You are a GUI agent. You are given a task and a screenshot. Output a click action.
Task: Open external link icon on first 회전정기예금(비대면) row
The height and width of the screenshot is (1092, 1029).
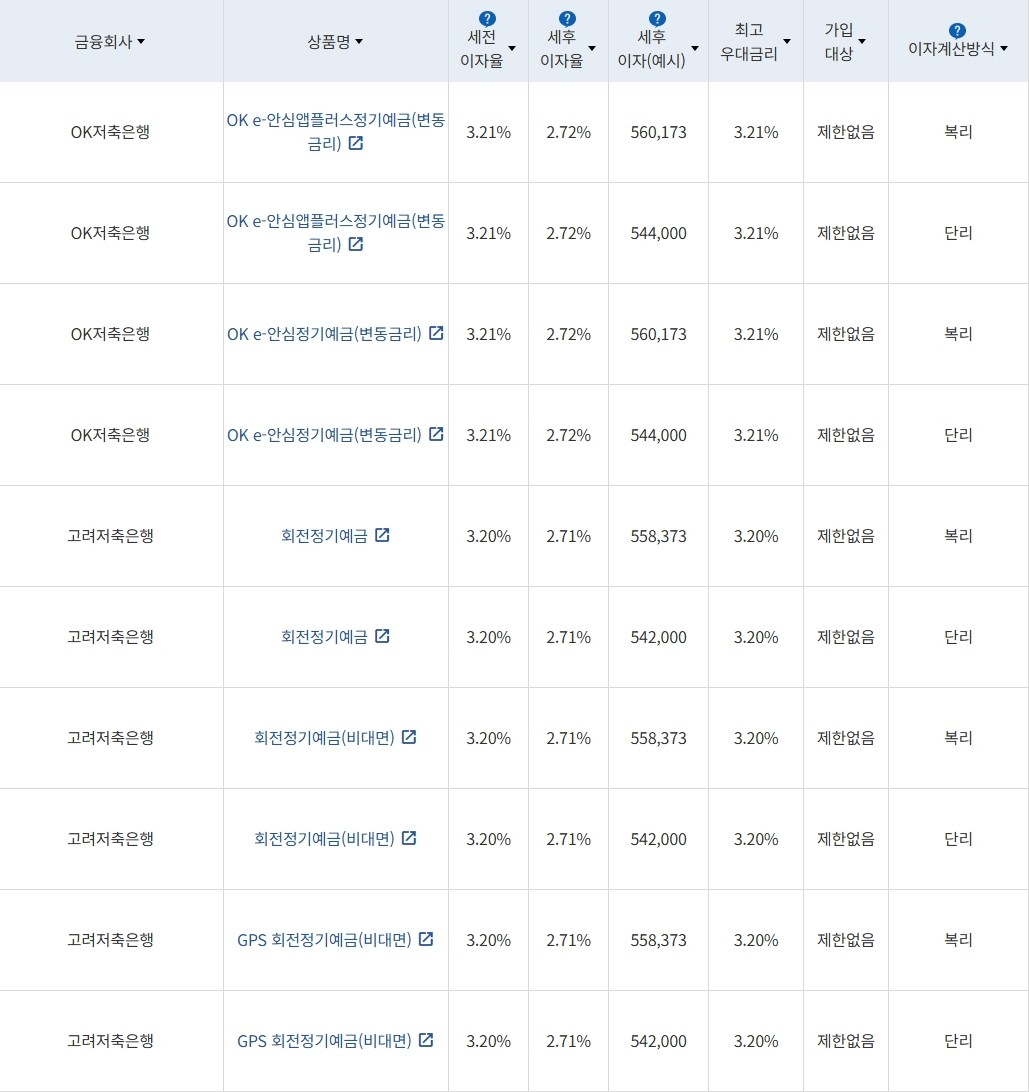coord(409,738)
